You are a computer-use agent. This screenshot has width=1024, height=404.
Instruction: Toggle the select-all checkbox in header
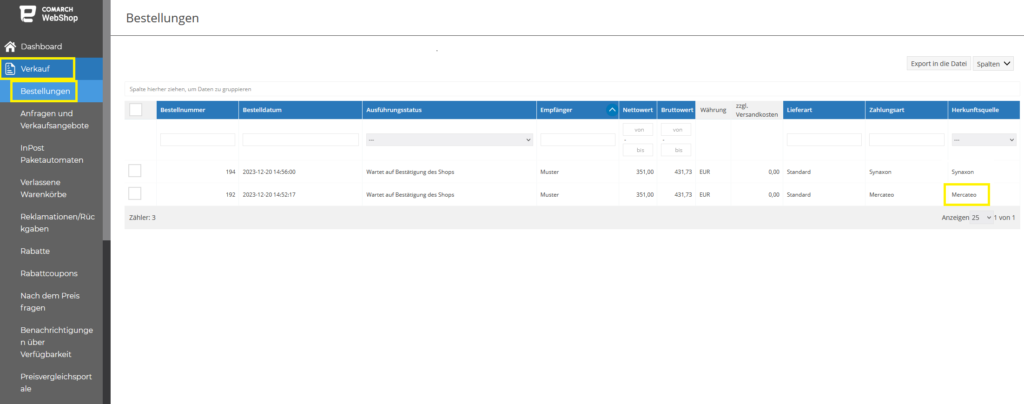coord(135,110)
